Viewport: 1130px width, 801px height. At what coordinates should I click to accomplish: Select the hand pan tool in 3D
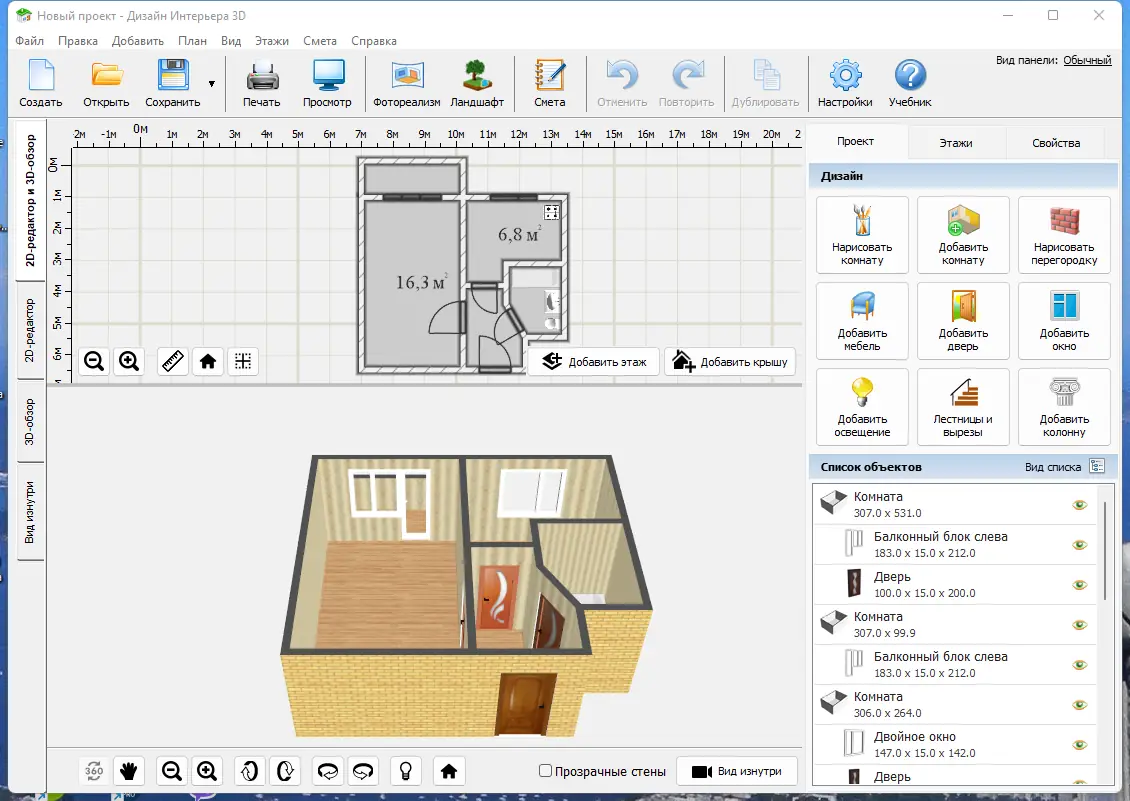(x=129, y=771)
